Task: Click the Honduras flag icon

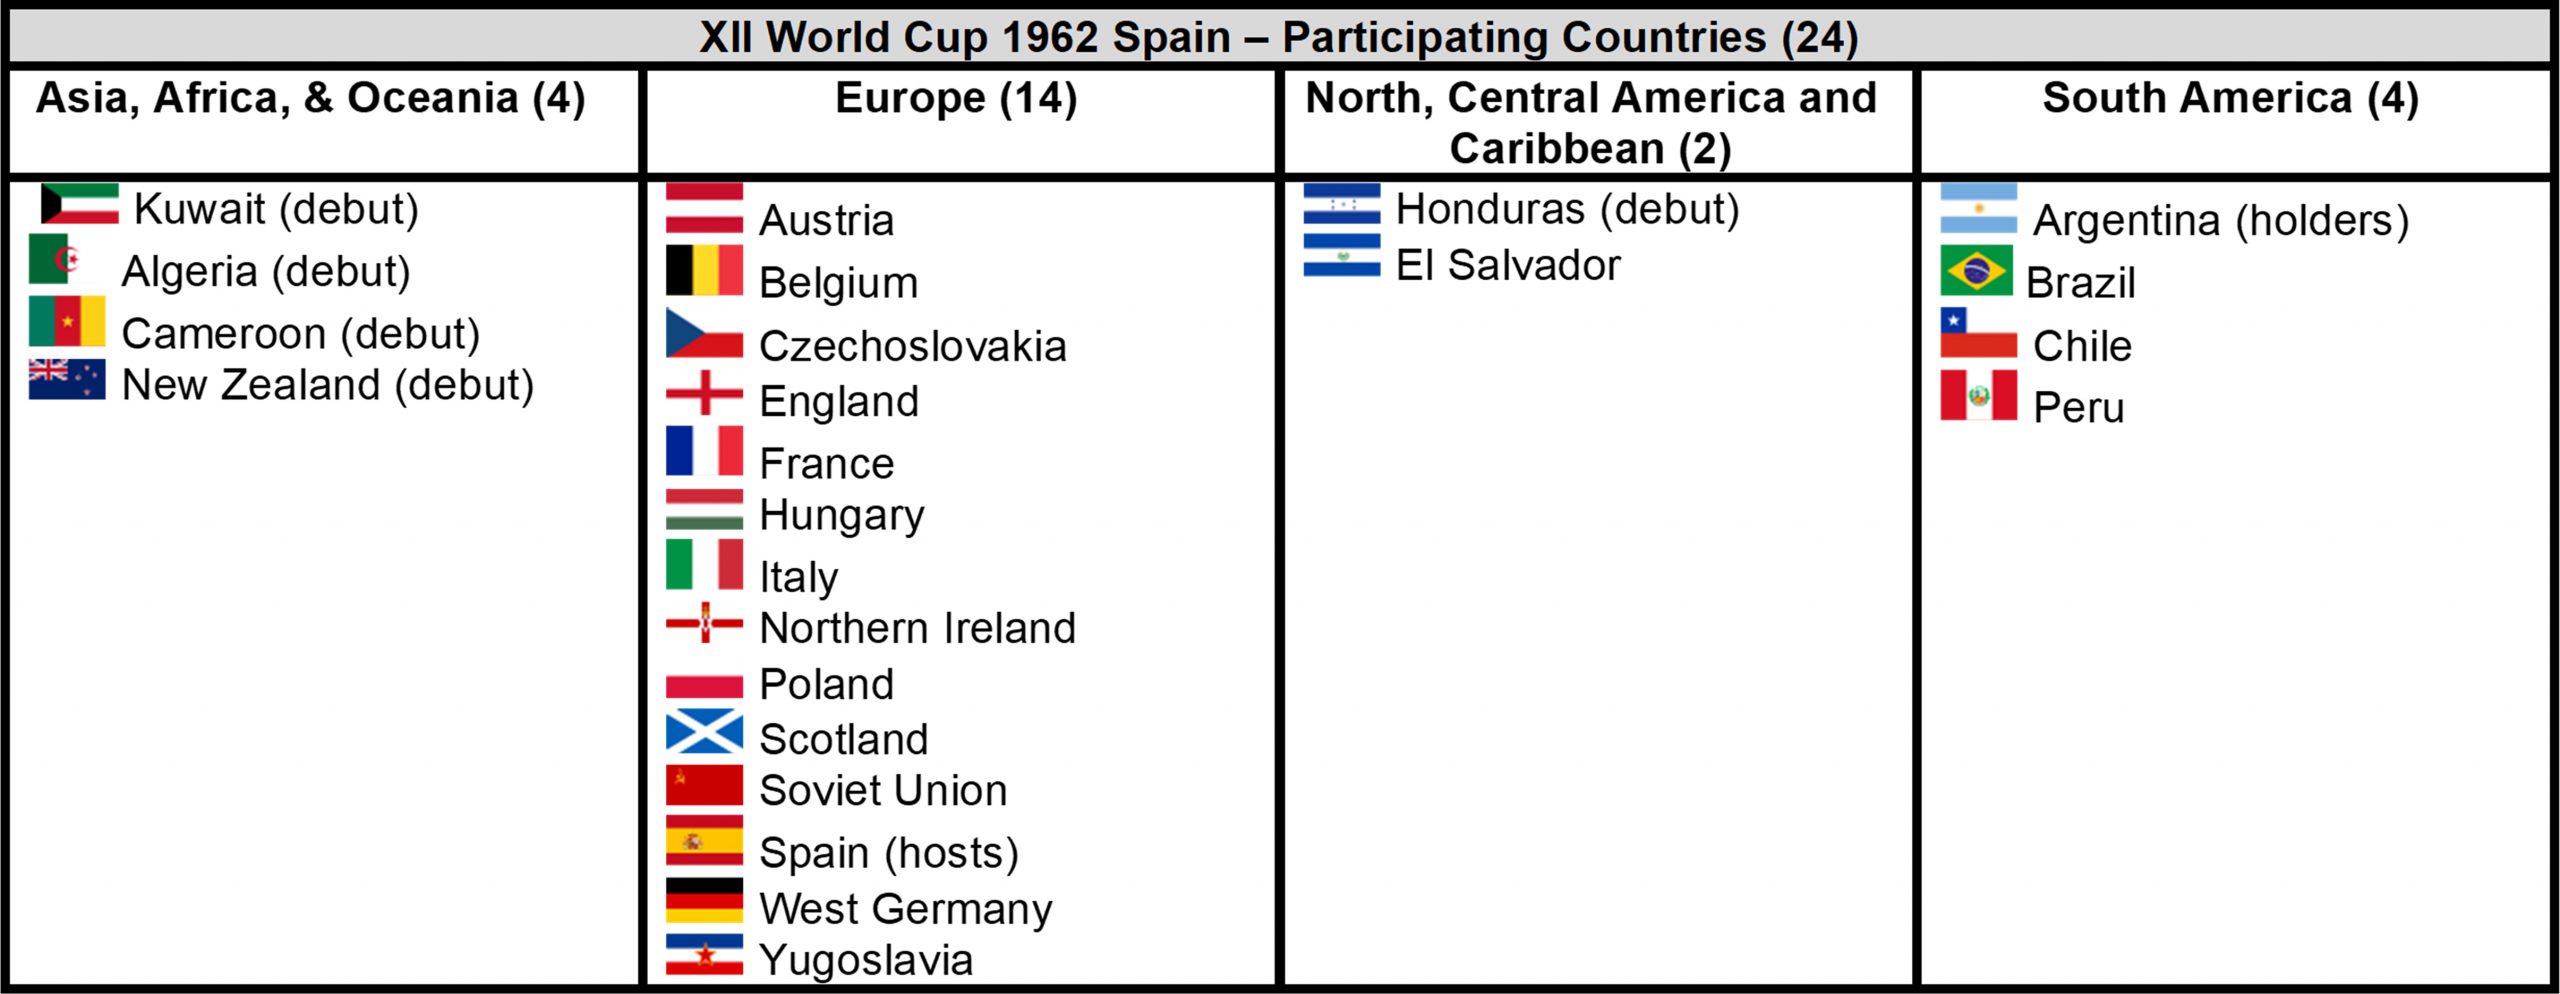Action: (1342, 204)
